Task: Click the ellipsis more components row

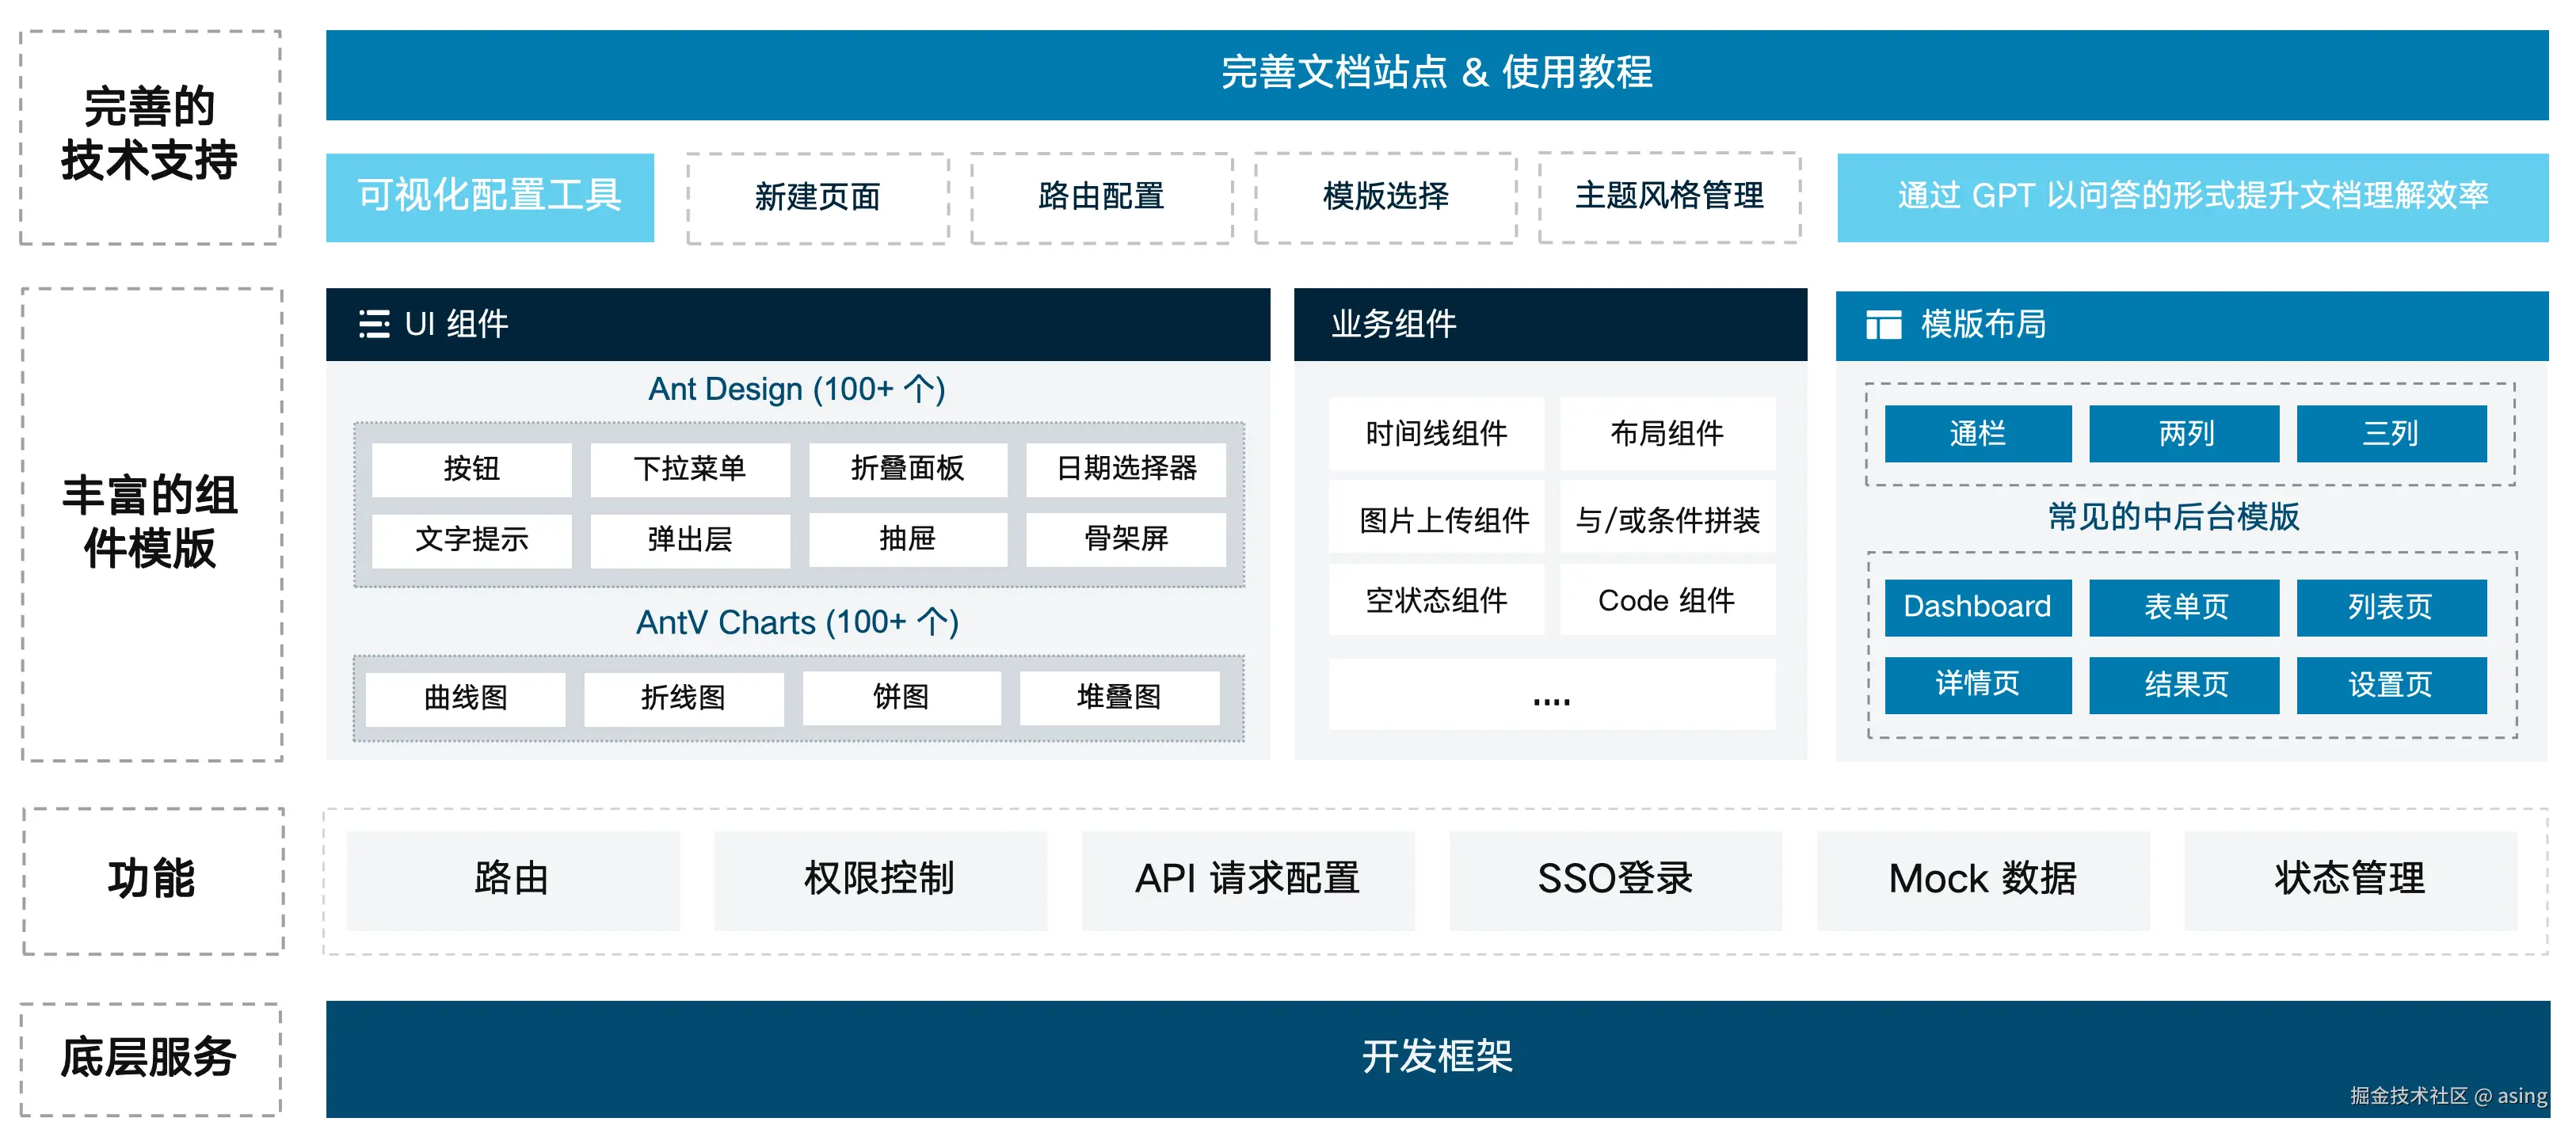Action: tap(1551, 696)
